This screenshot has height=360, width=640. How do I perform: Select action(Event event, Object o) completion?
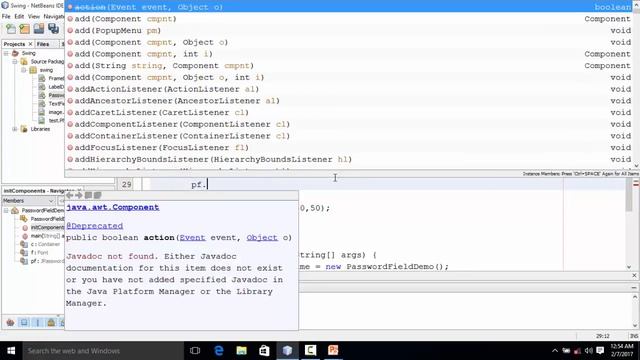click(x=349, y=7)
